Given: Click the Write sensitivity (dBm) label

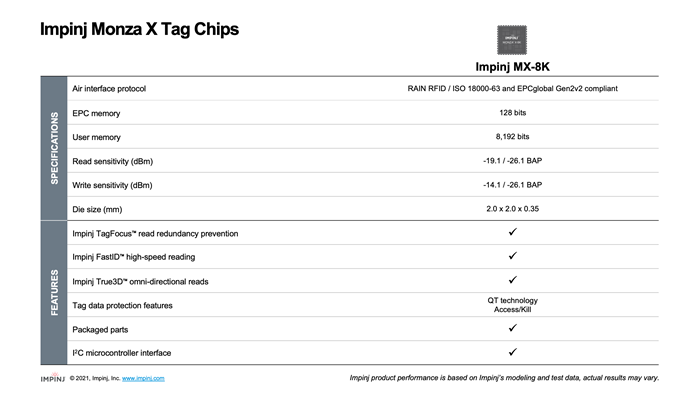Looking at the screenshot, I should click(x=112, y=185).
